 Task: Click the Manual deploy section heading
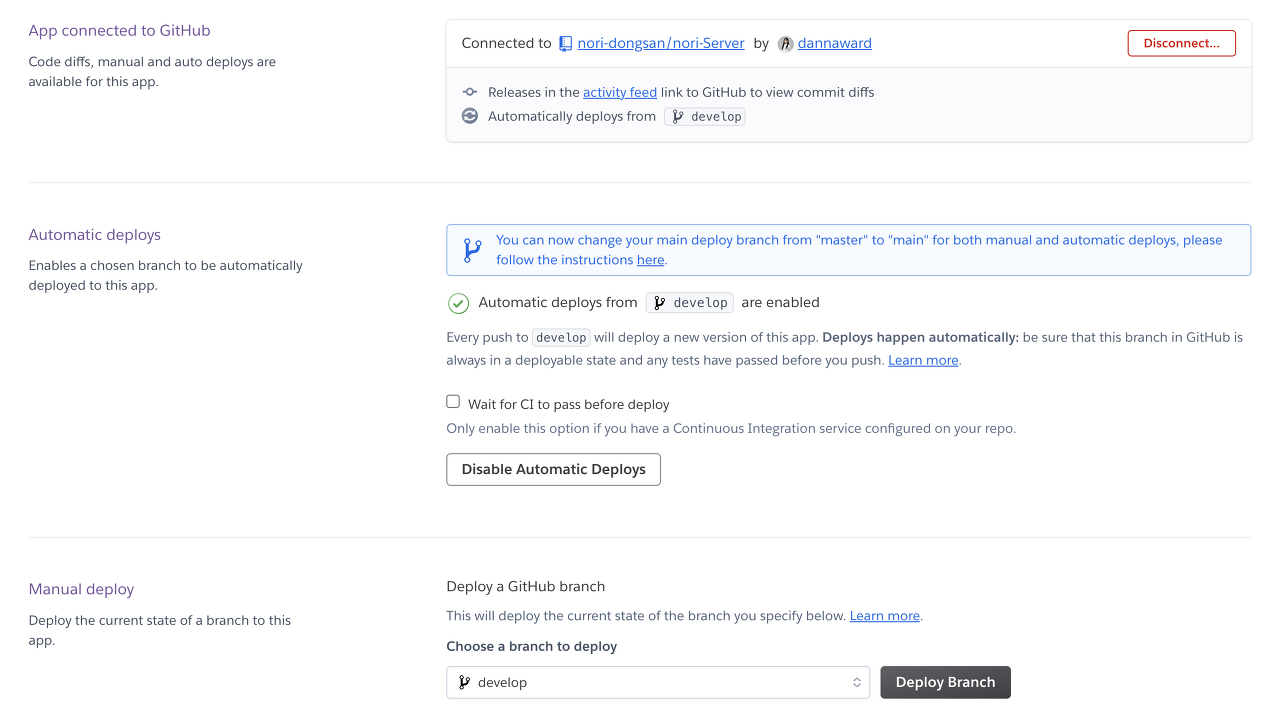[81, 590]
